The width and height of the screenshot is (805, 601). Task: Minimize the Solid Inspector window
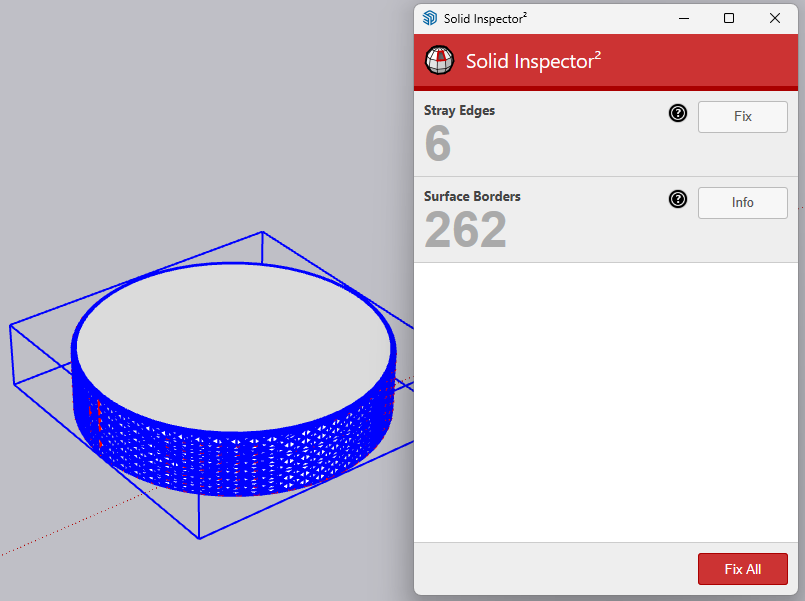click(x=684, y=18)
